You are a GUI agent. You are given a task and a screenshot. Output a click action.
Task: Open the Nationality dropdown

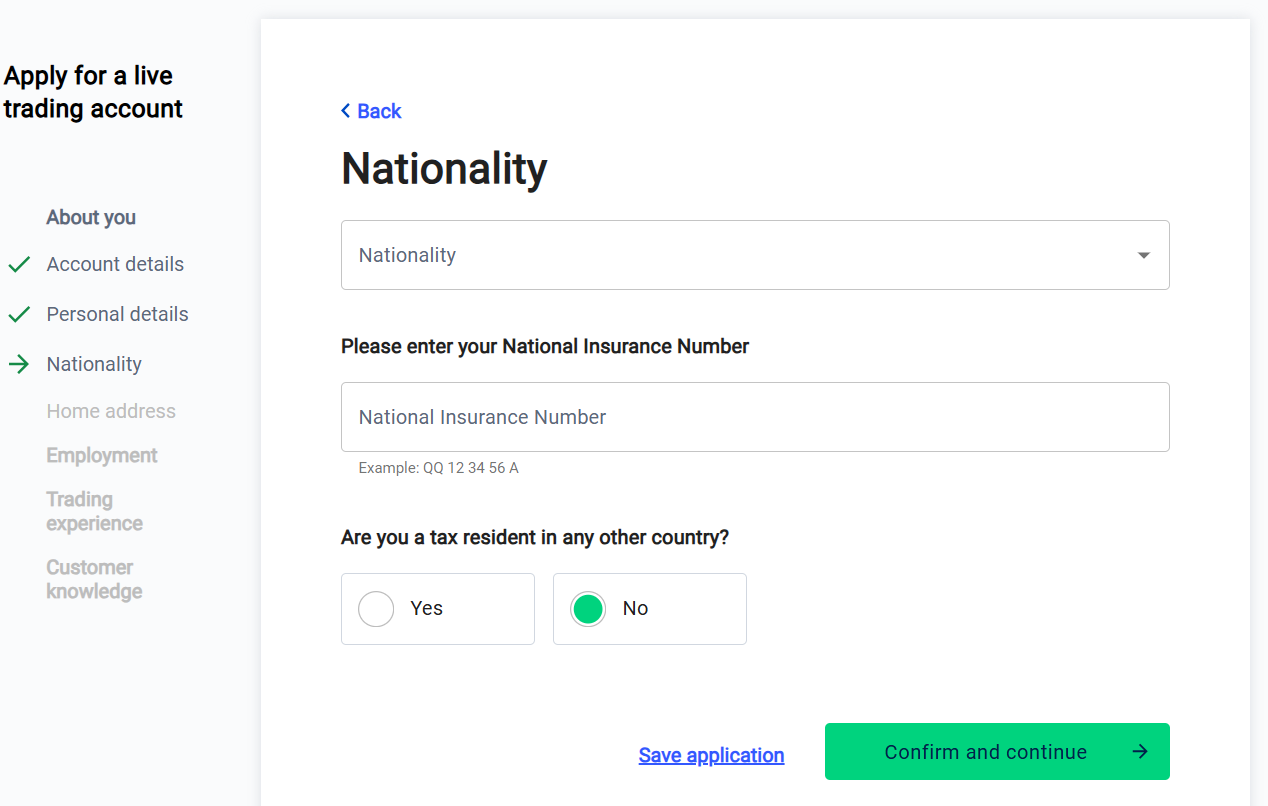point(740,255)
